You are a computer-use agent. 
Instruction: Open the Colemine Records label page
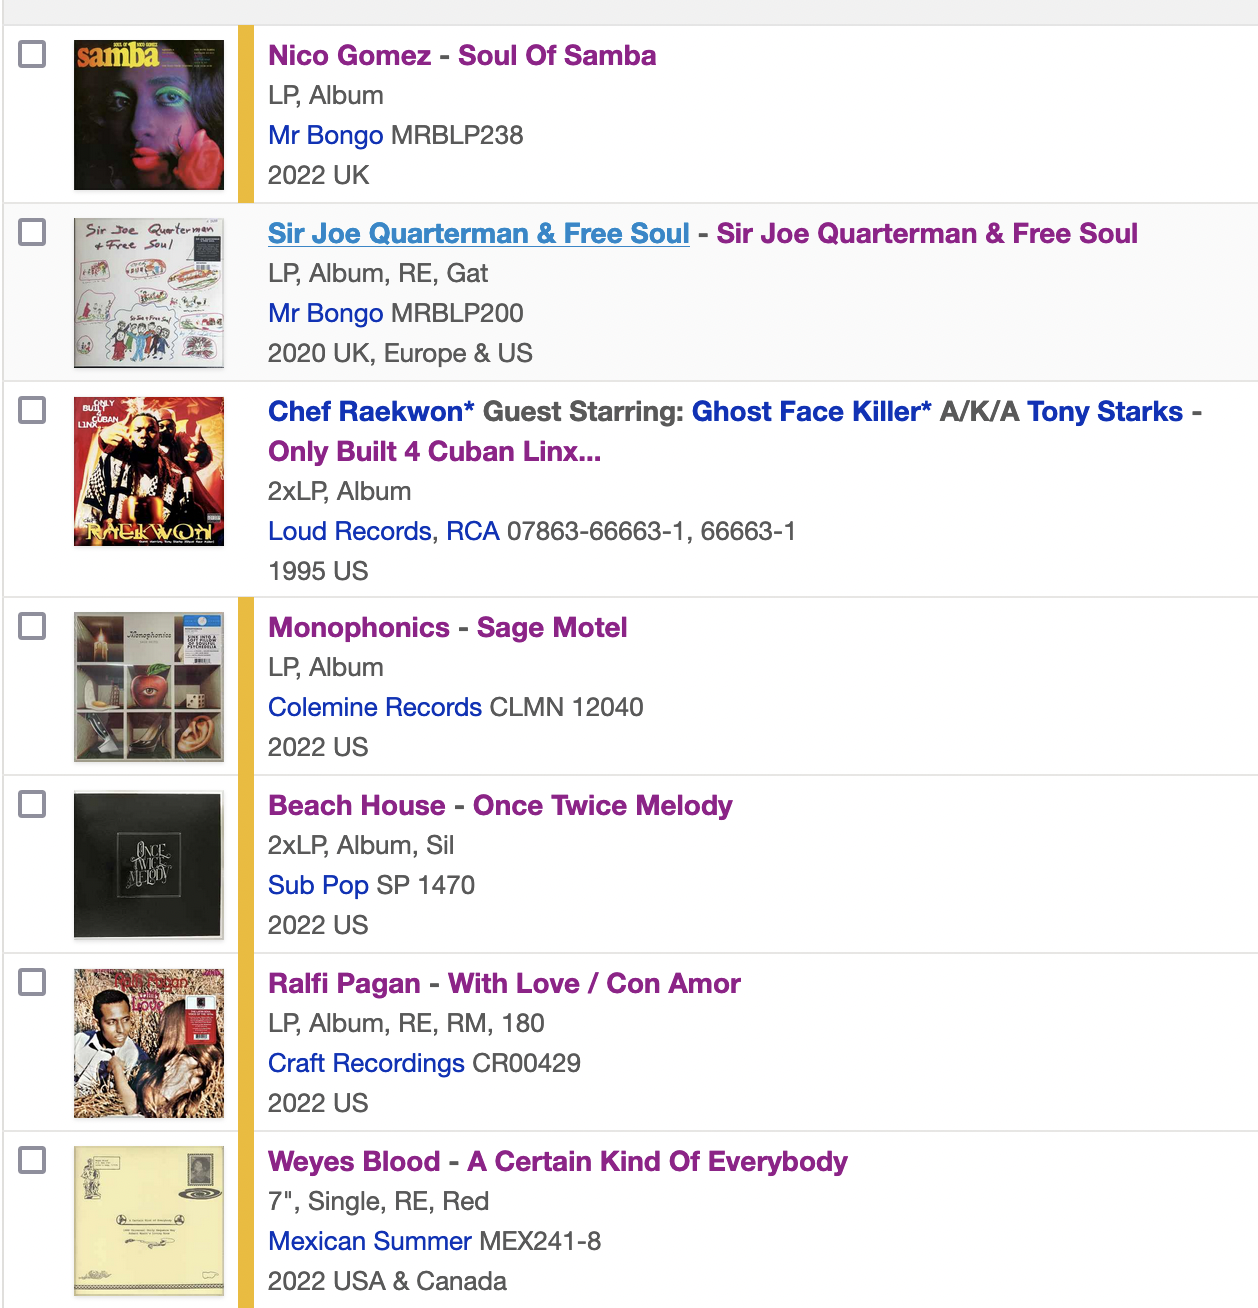[x=375, y=707]
